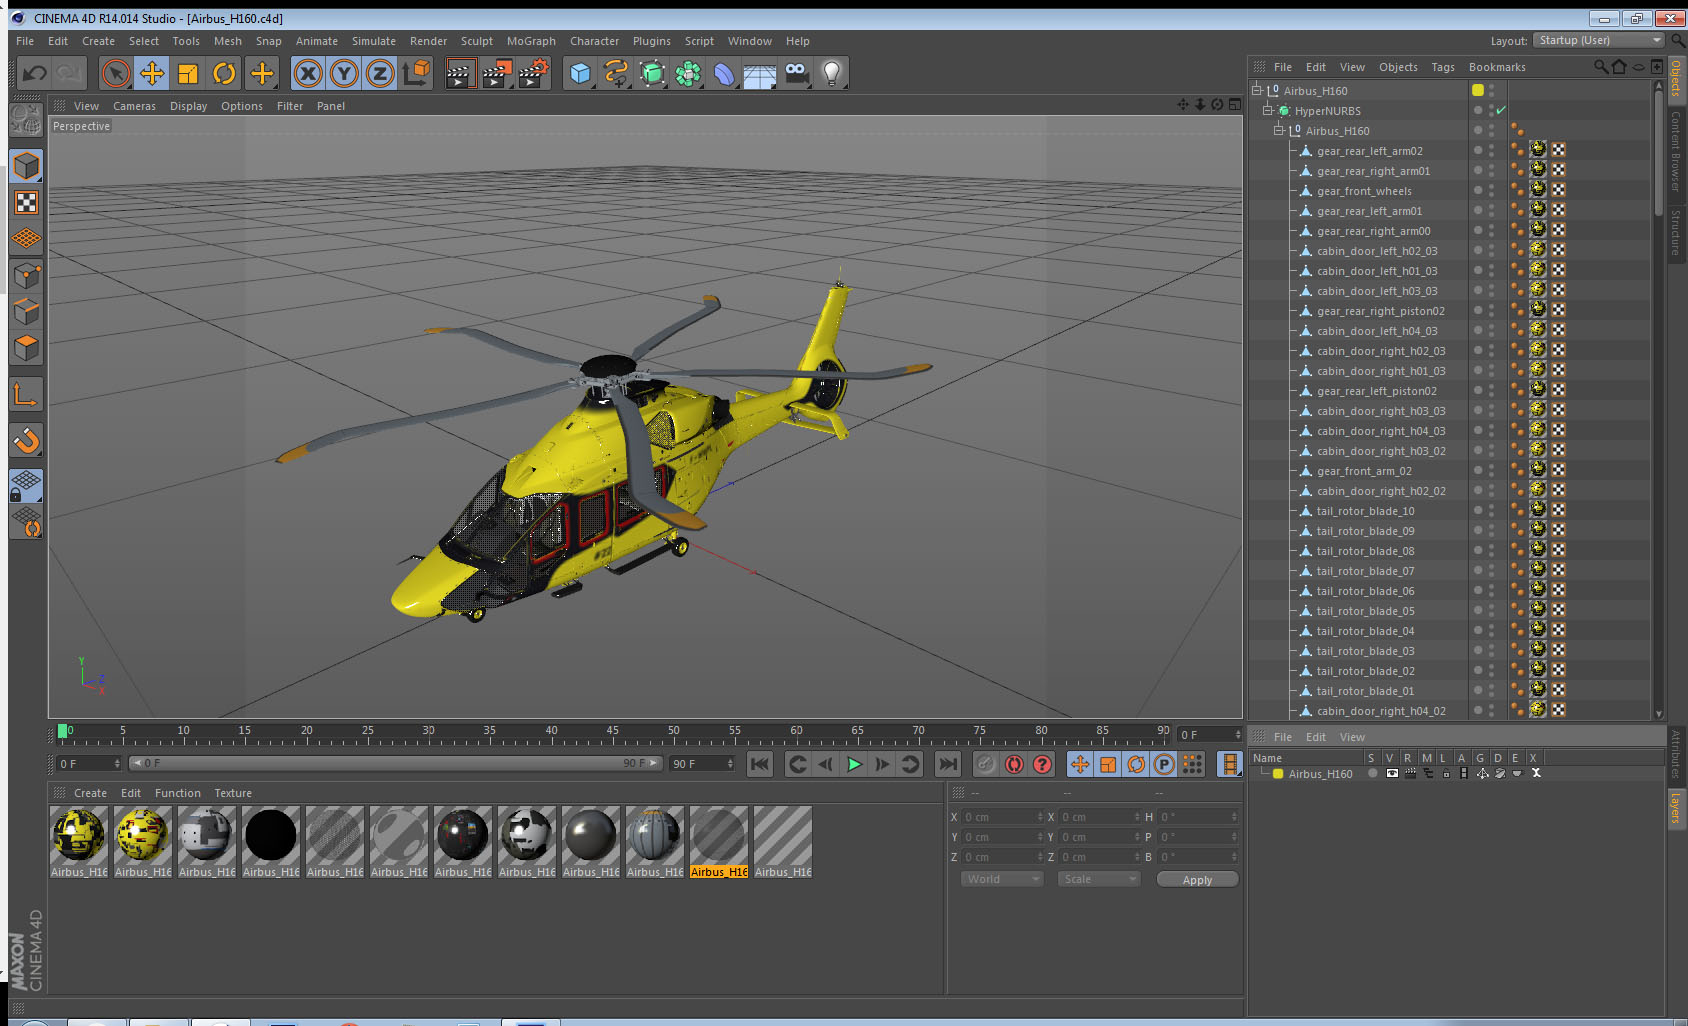Collapse the nested Airbus_H160 group
The image size is (1688, 1026).
tap(1278, 130)
